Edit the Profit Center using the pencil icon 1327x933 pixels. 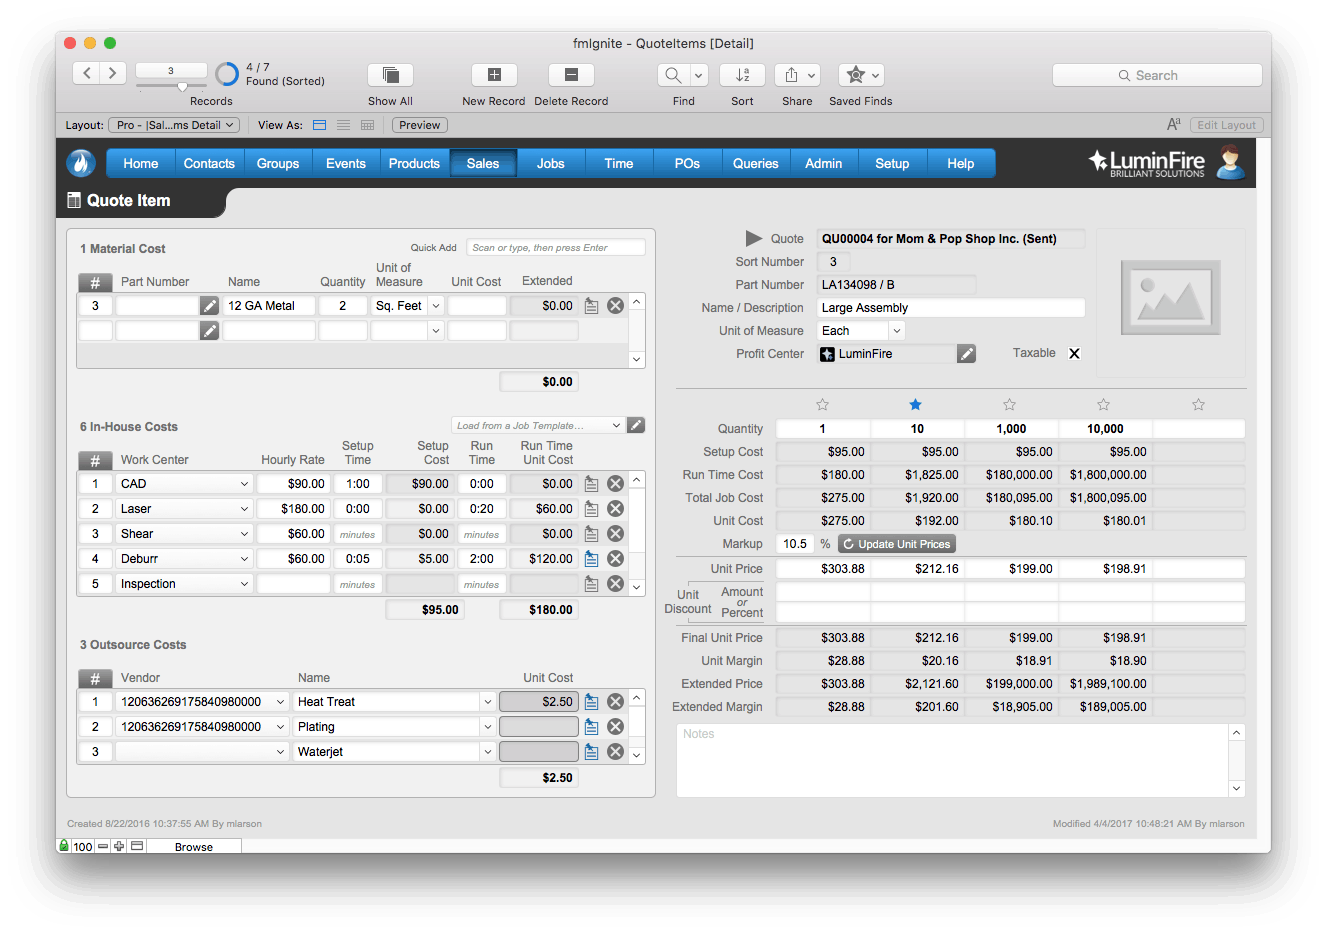point(966,353)
